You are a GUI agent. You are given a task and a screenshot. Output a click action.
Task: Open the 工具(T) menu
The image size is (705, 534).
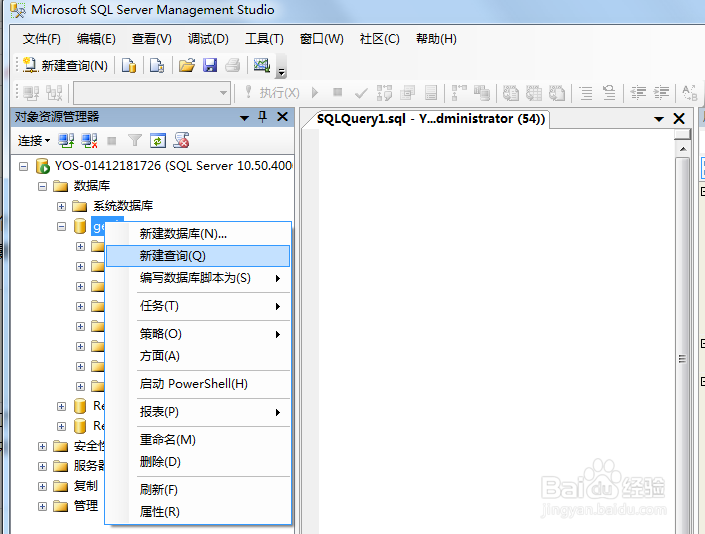[264, 39]
